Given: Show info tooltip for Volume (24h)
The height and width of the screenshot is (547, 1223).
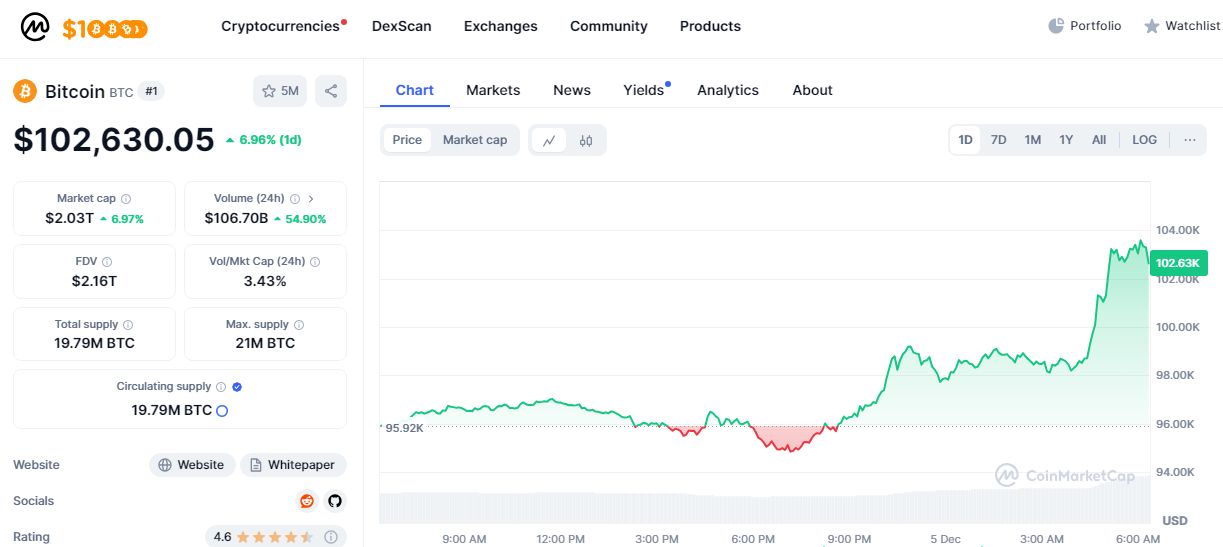Looking at the screenshot, I should 295,199.
